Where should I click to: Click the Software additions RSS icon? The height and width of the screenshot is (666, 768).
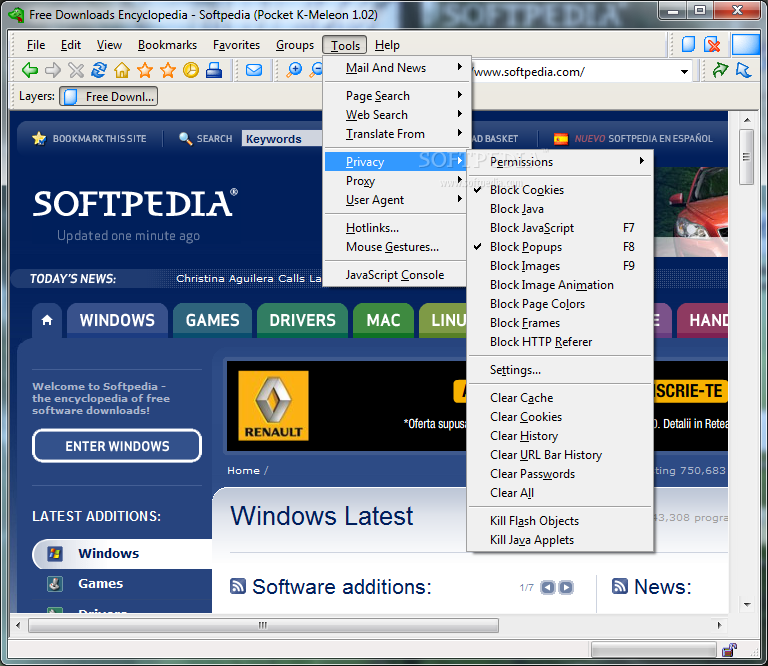click(238, 586)
